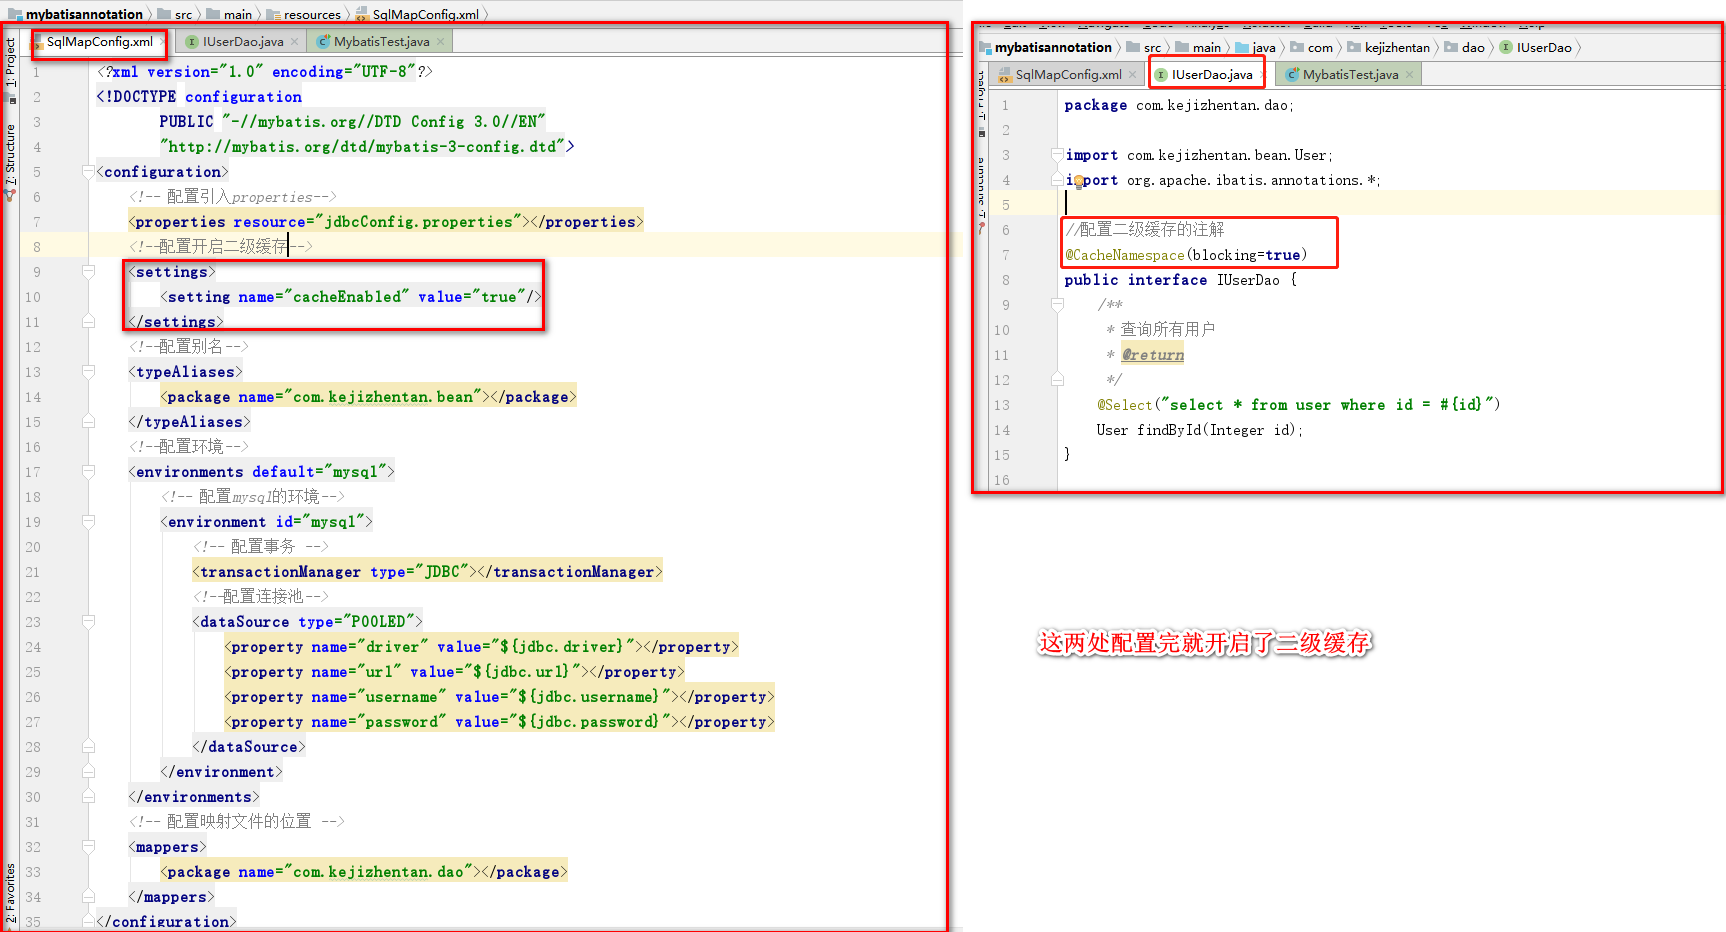Click line number 7 in IUserDao.java gutter
The image size is (1726, 932).
[x=1005, y=255]
